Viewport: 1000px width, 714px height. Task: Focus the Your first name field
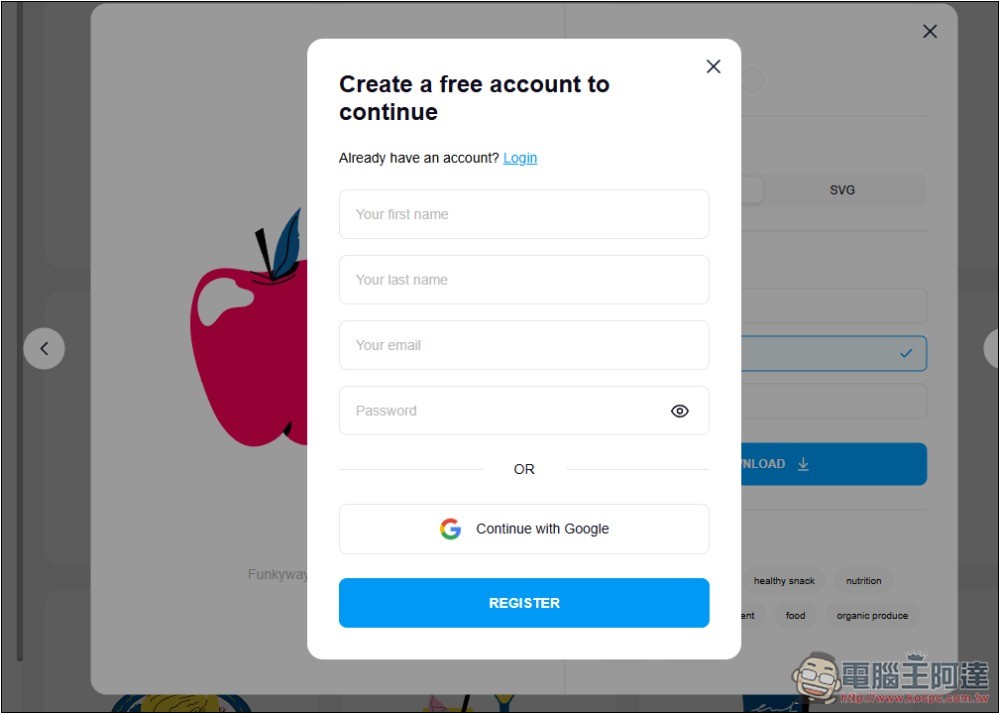(x=524, y=214)
